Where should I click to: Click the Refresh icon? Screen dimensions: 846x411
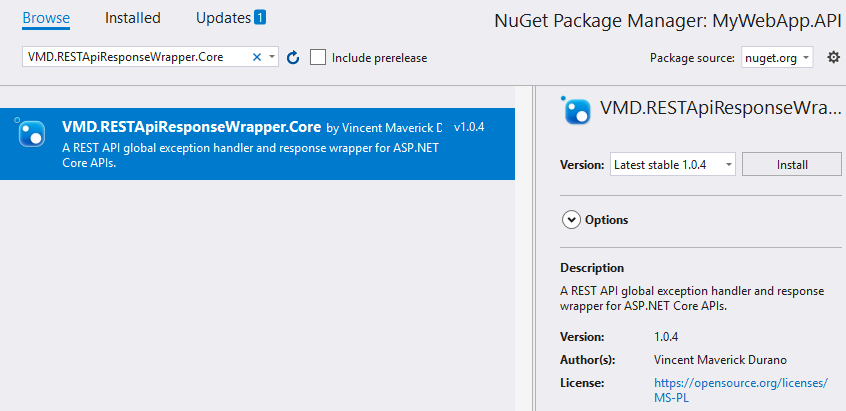point(293,57)
